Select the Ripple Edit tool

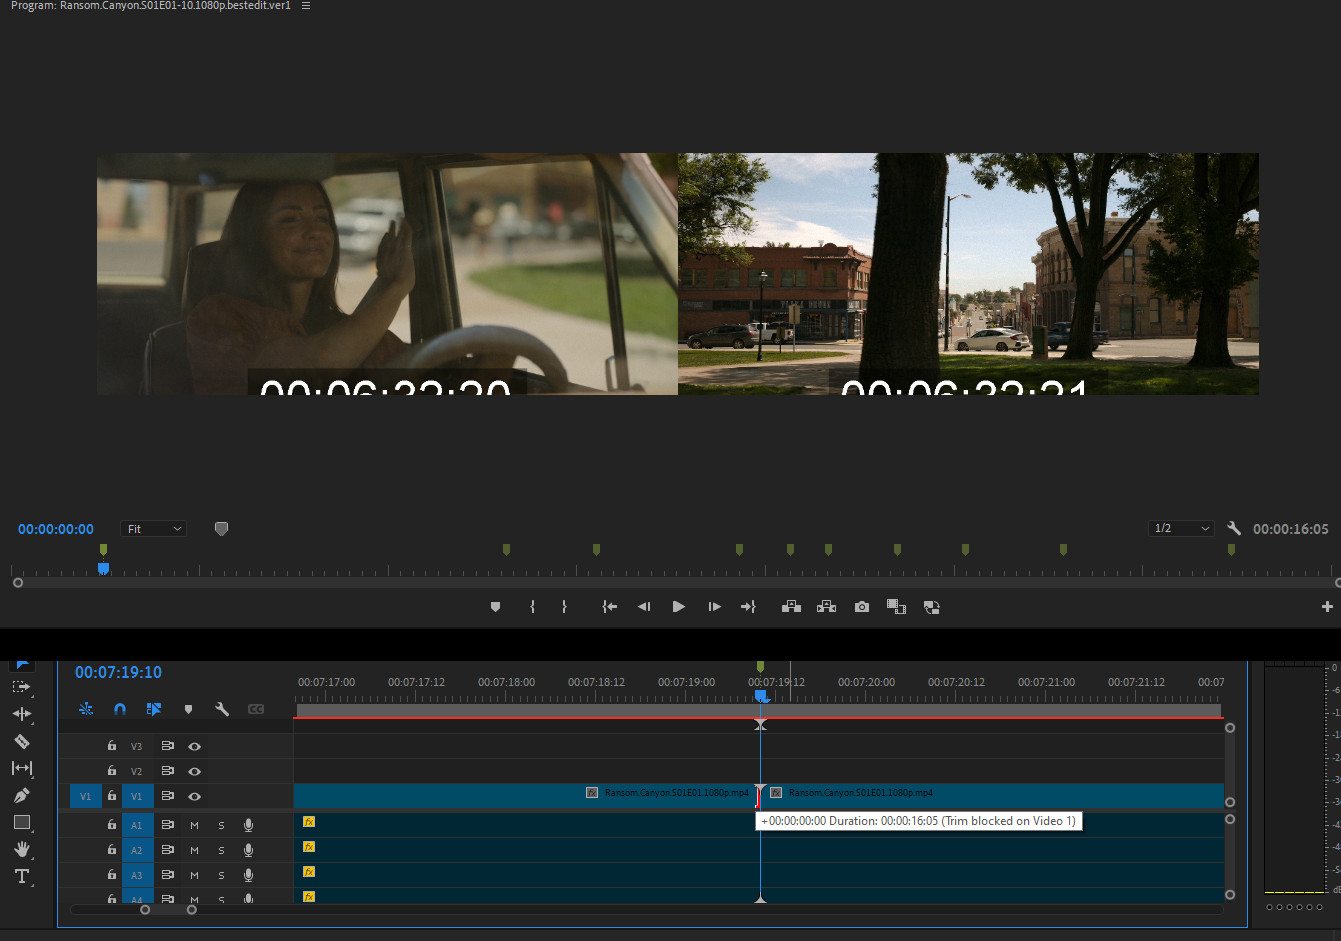click(x=21, y=714)
